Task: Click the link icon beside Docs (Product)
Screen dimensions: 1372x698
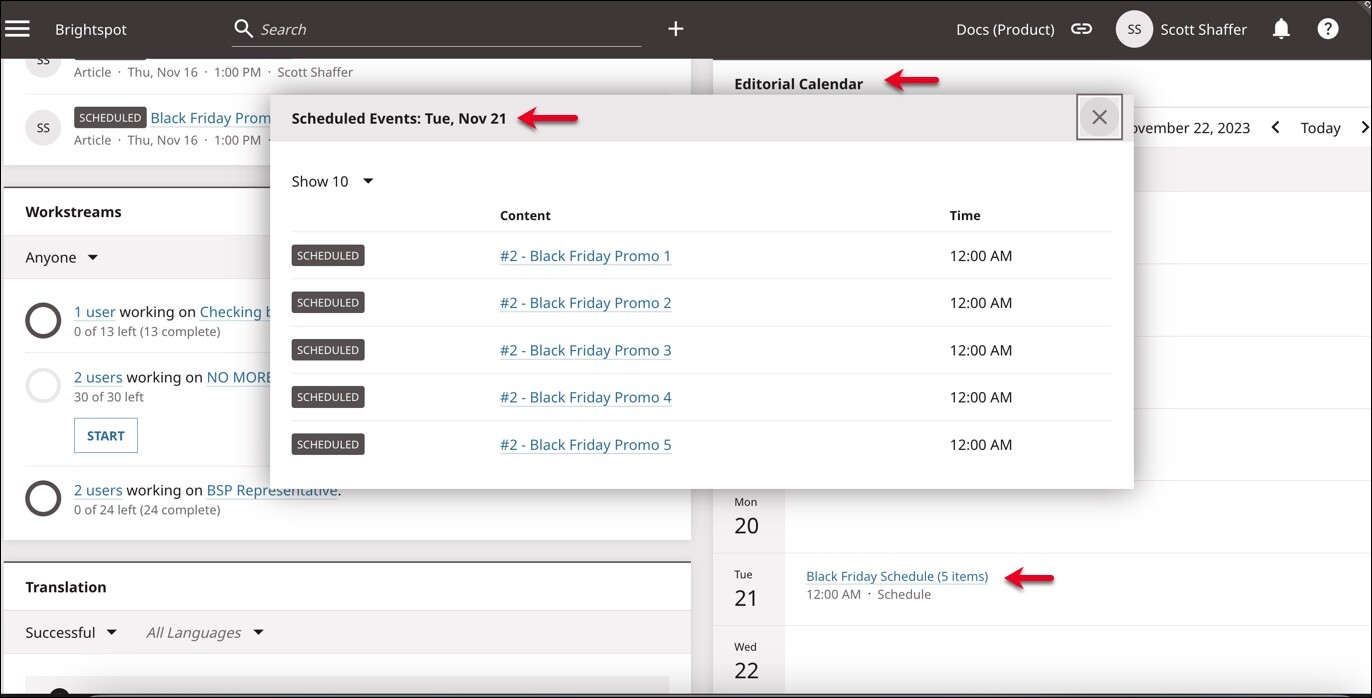Action: [1081, 29]
